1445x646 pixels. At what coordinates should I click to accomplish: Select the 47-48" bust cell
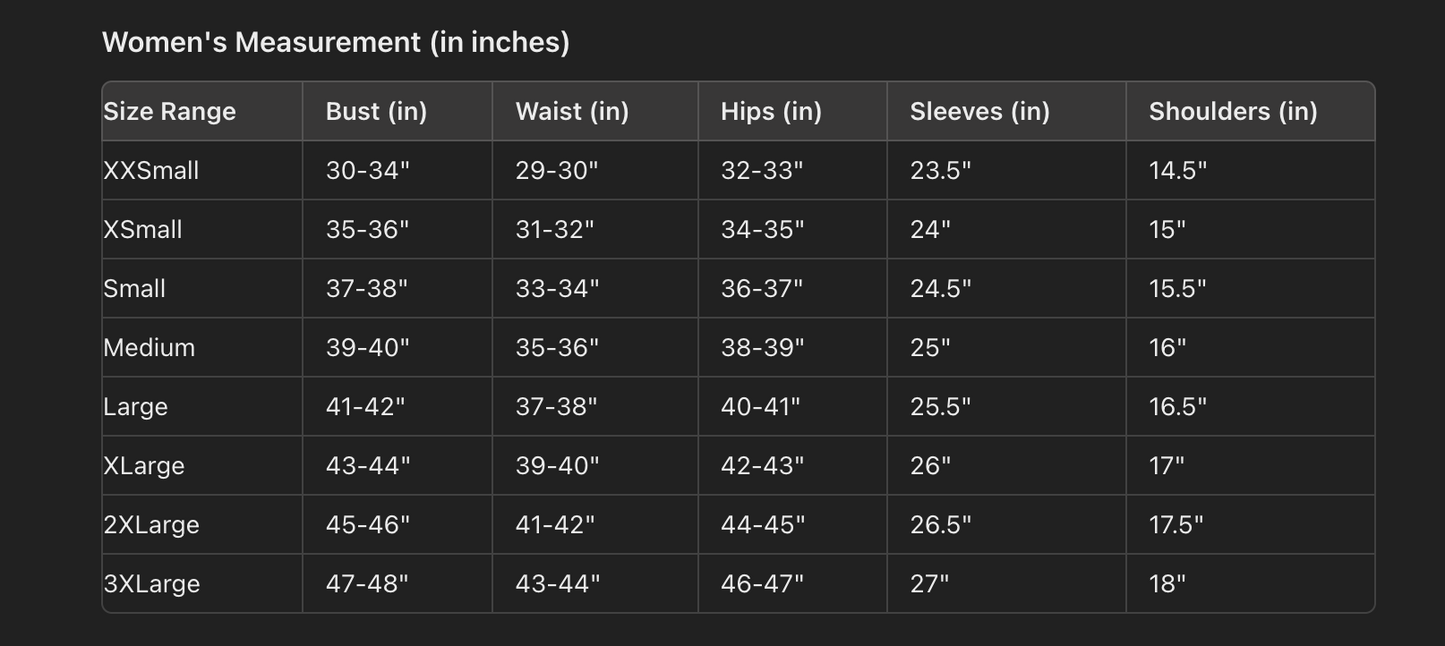(367, 584)
